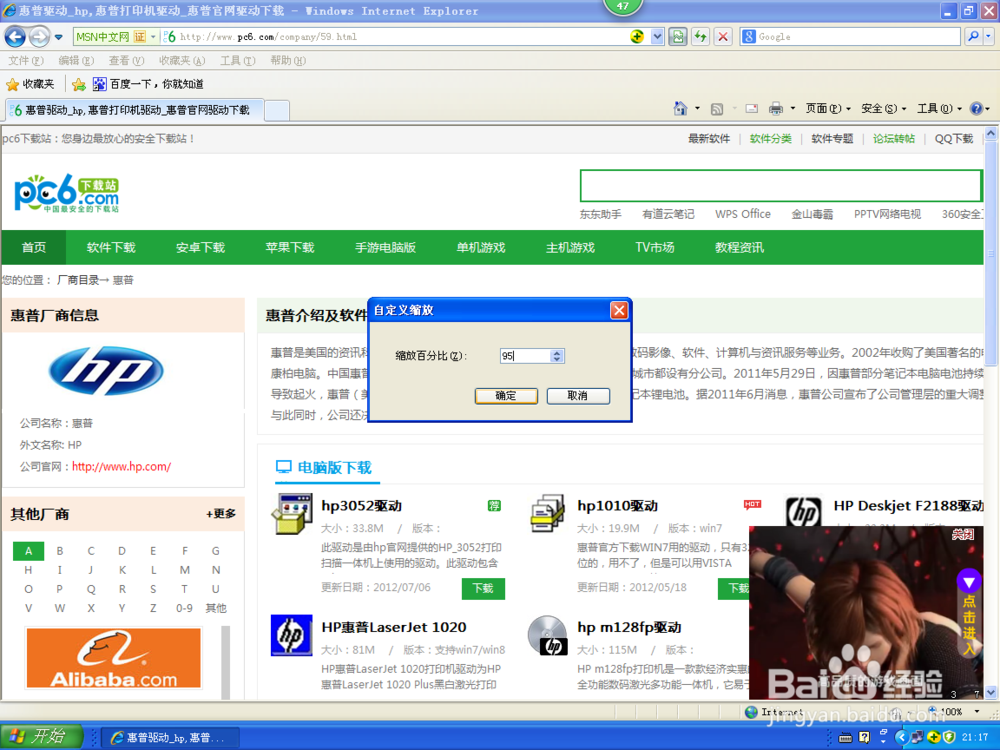Open the 单机游戏 navigation item
This screenshot has width=1000, height=750.
[x=481, y=247]
